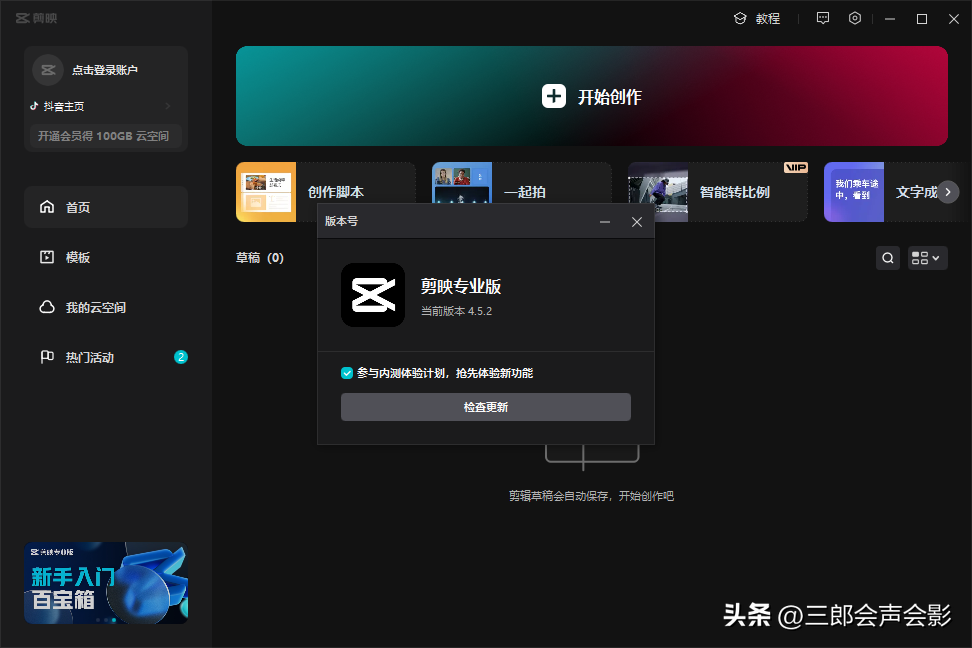
Task: Open the draft layout view dropdown
Action: click(x=927, y=258)
